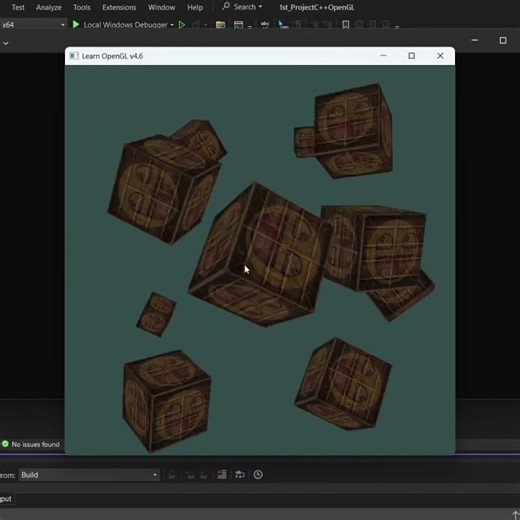The image size is (520, 520).
Task: Click the clock icon in Output toolbar
Action: [x=258, y=474]
